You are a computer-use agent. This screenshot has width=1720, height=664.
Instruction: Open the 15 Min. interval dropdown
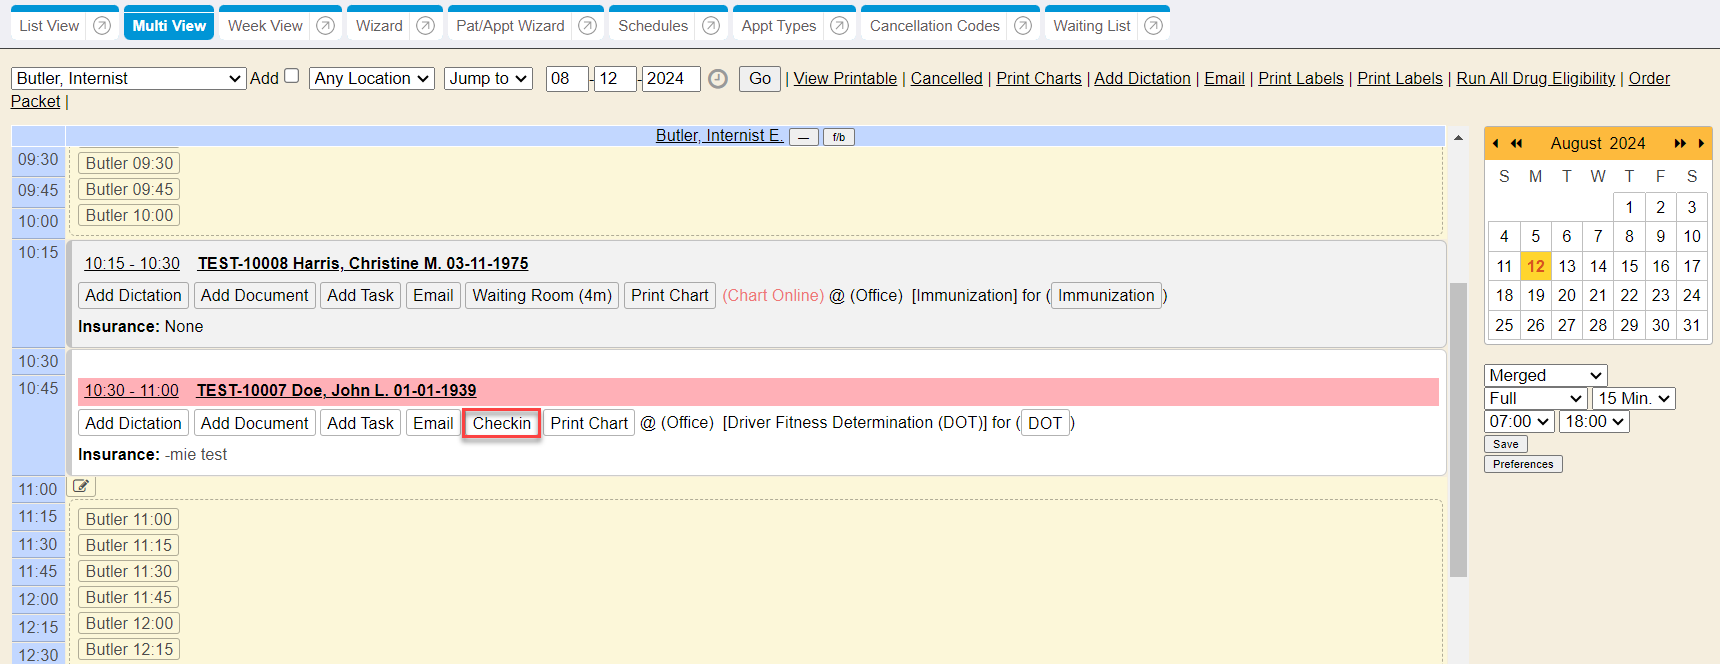click(x=1633, y=398)
